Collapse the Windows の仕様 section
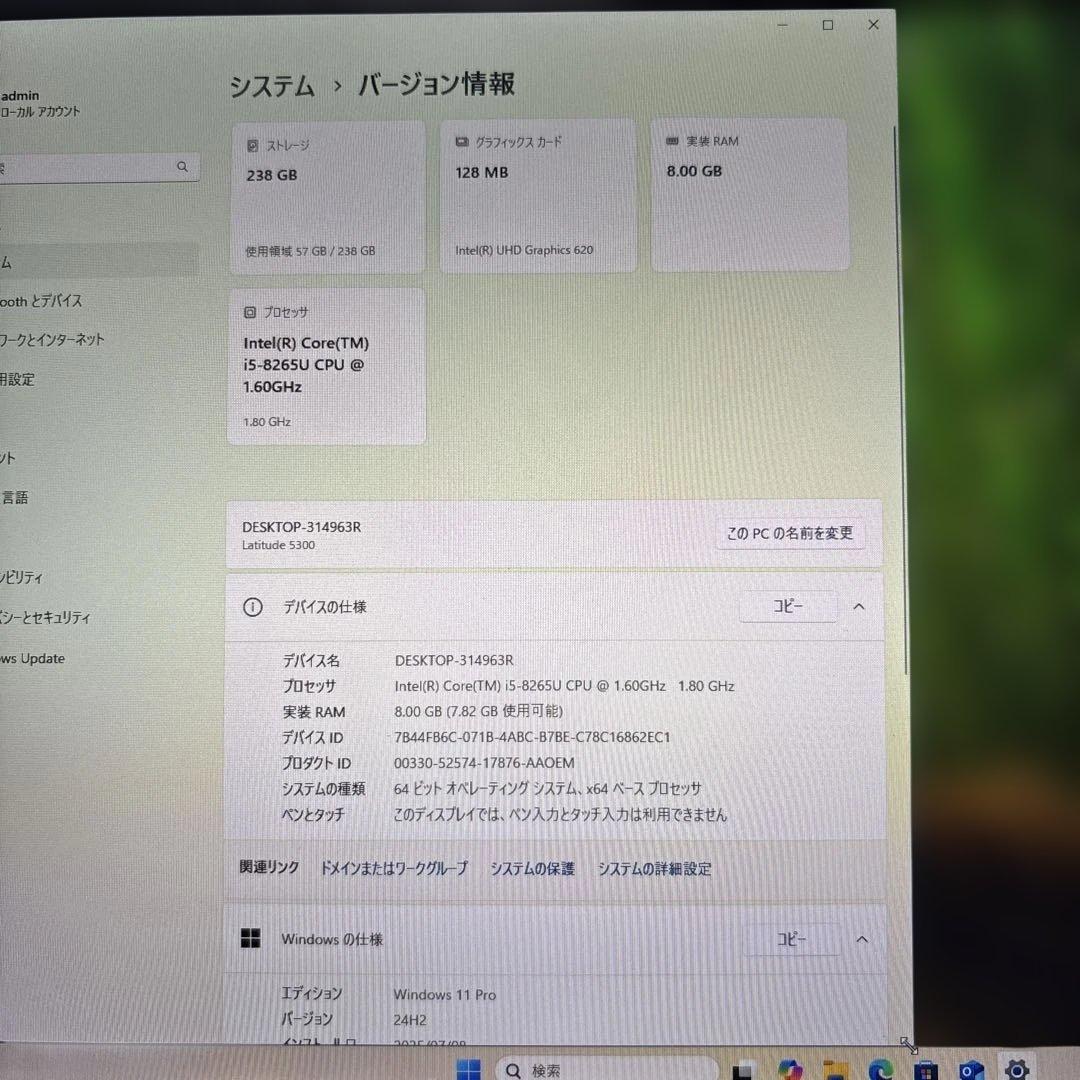 coord(861,939)
